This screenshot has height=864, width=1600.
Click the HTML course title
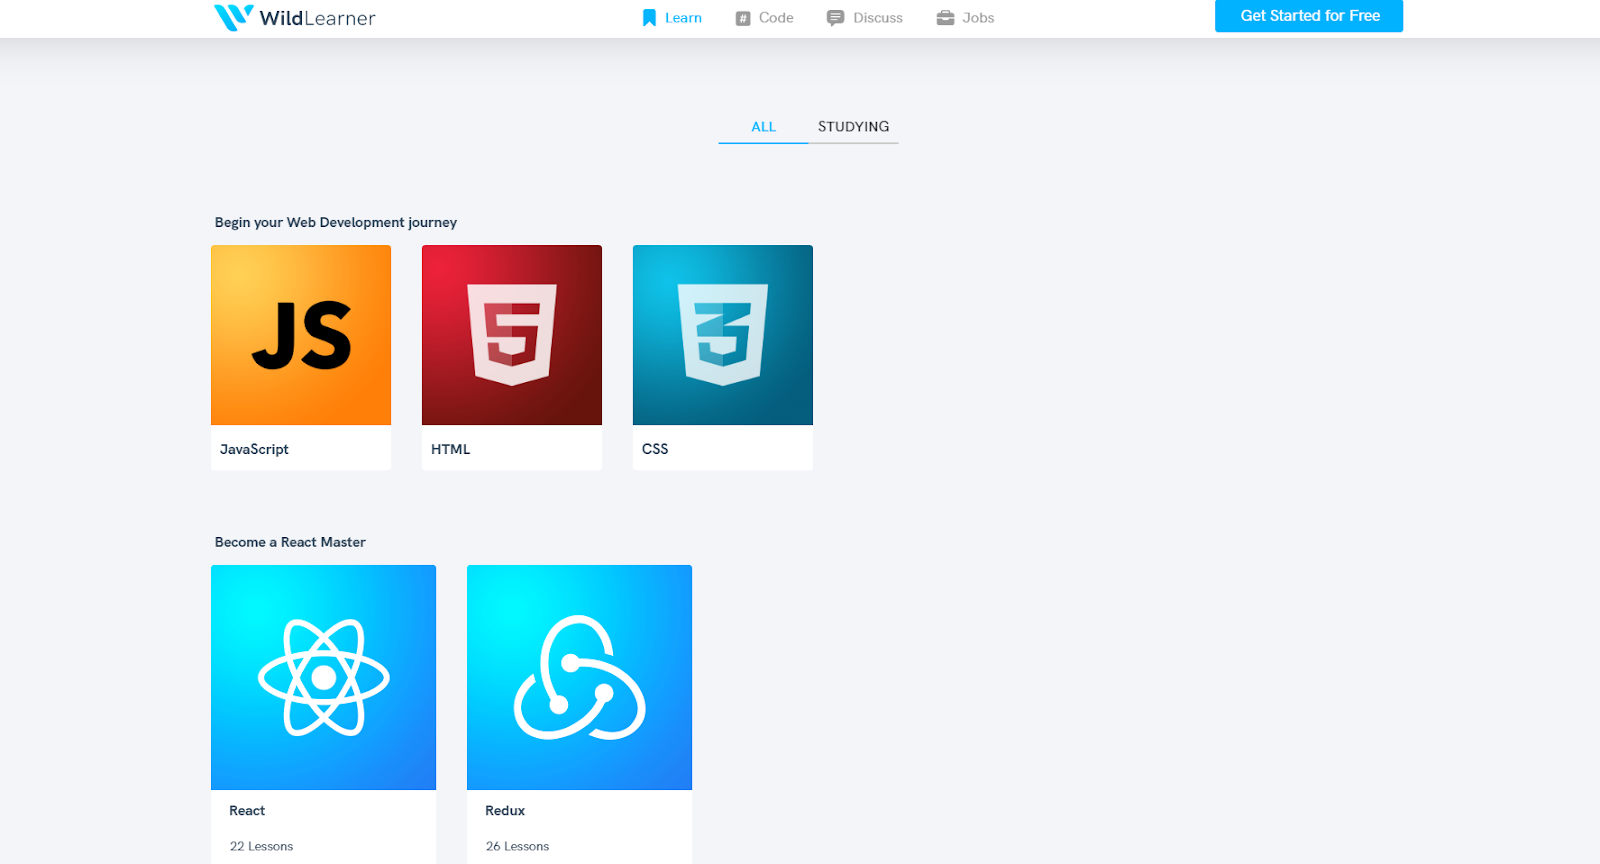pyautogui.click(x=450, y=449)
